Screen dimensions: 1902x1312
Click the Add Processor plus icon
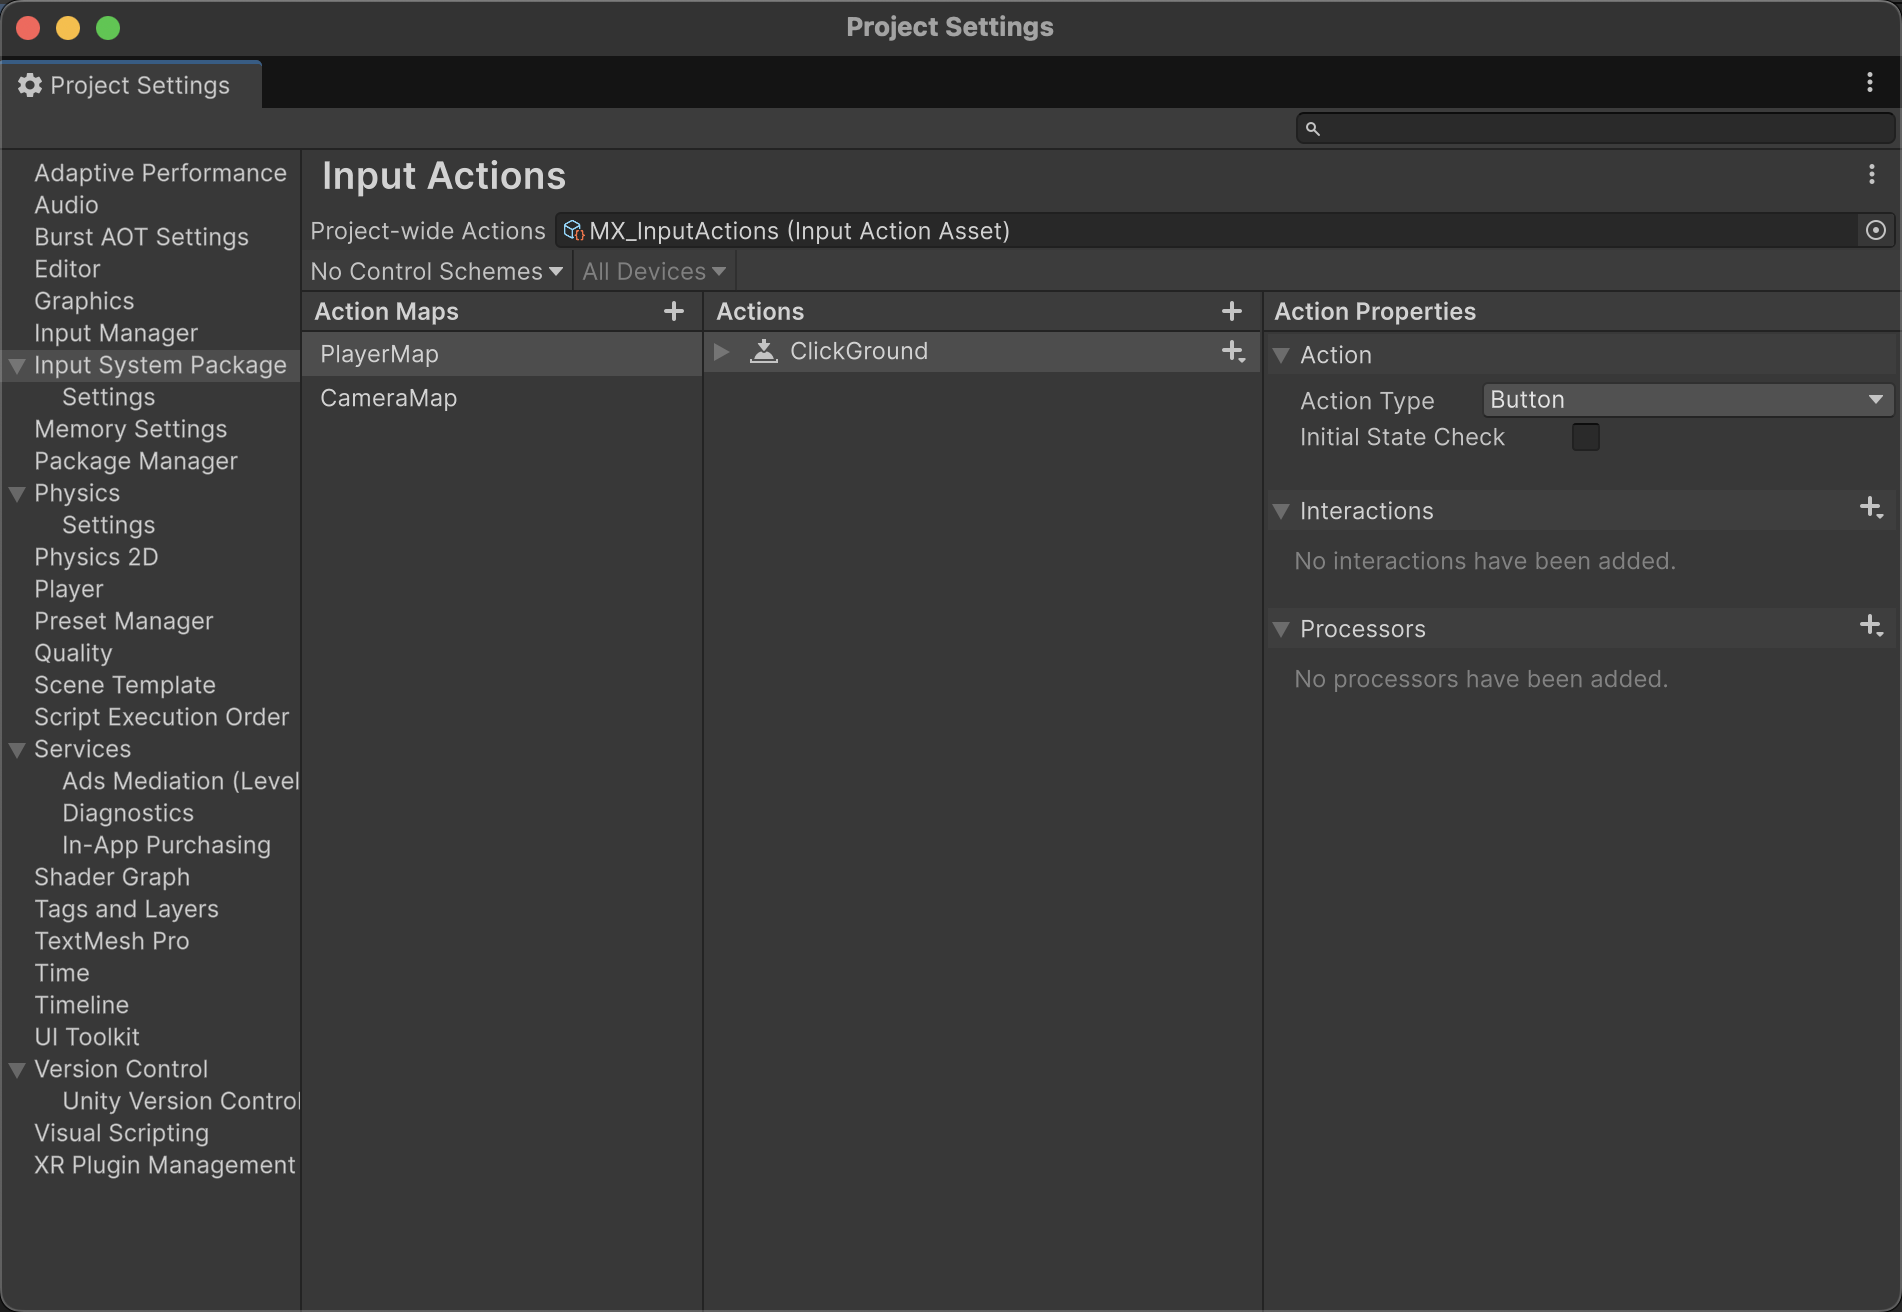pyautogui.click(x=1870, y=625)
